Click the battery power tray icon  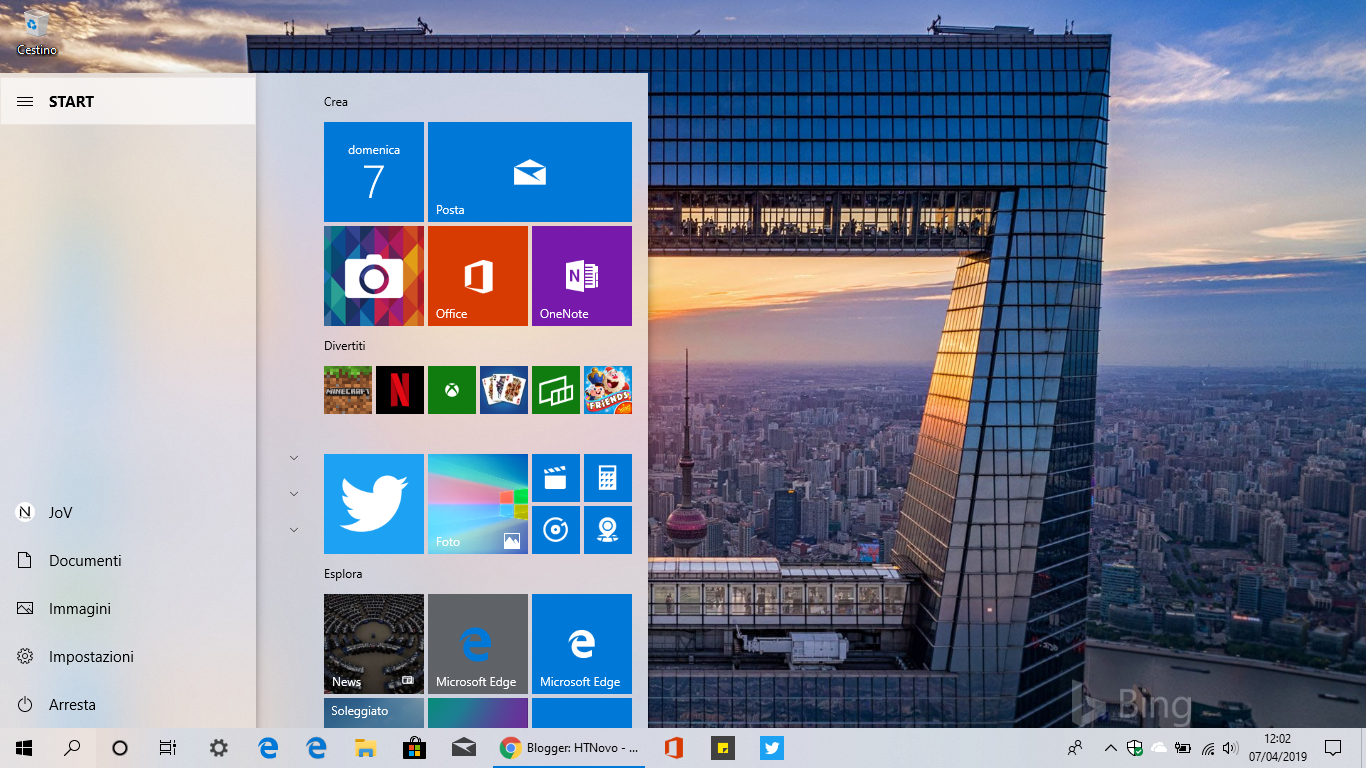1183,748
